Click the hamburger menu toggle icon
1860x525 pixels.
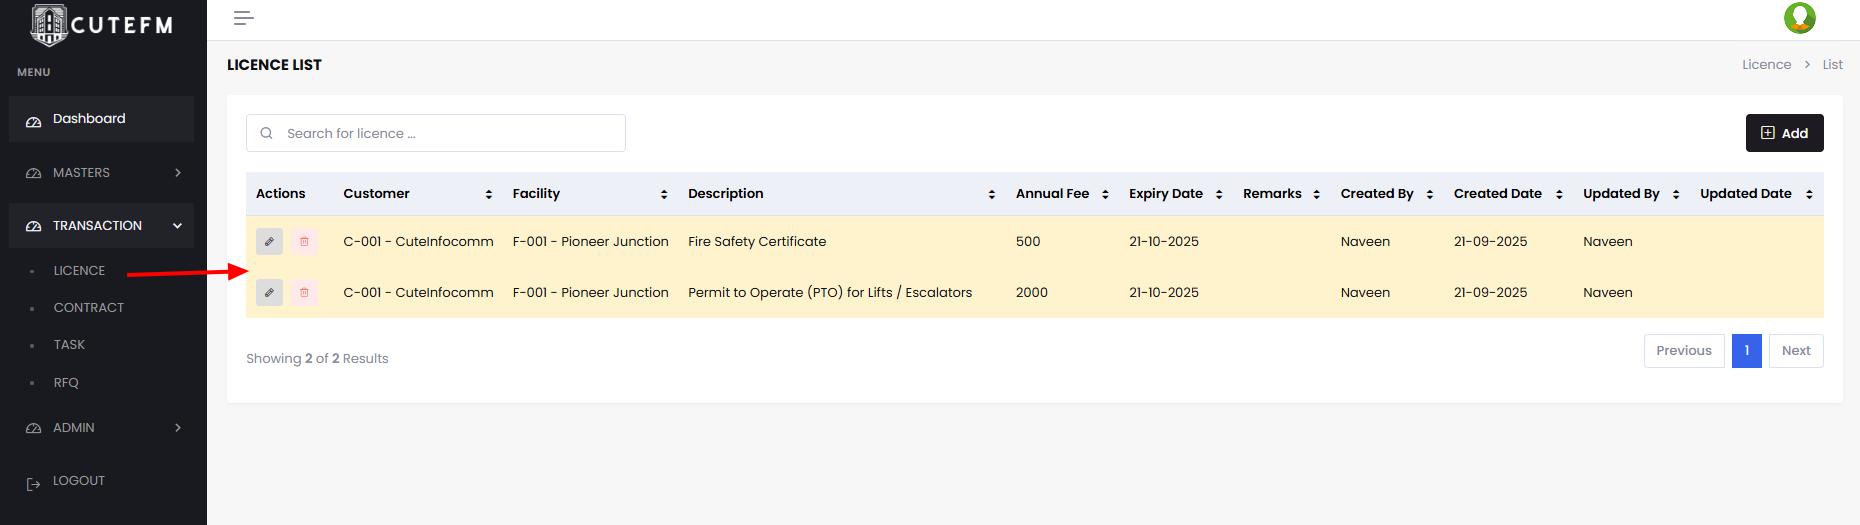(243, 18)
